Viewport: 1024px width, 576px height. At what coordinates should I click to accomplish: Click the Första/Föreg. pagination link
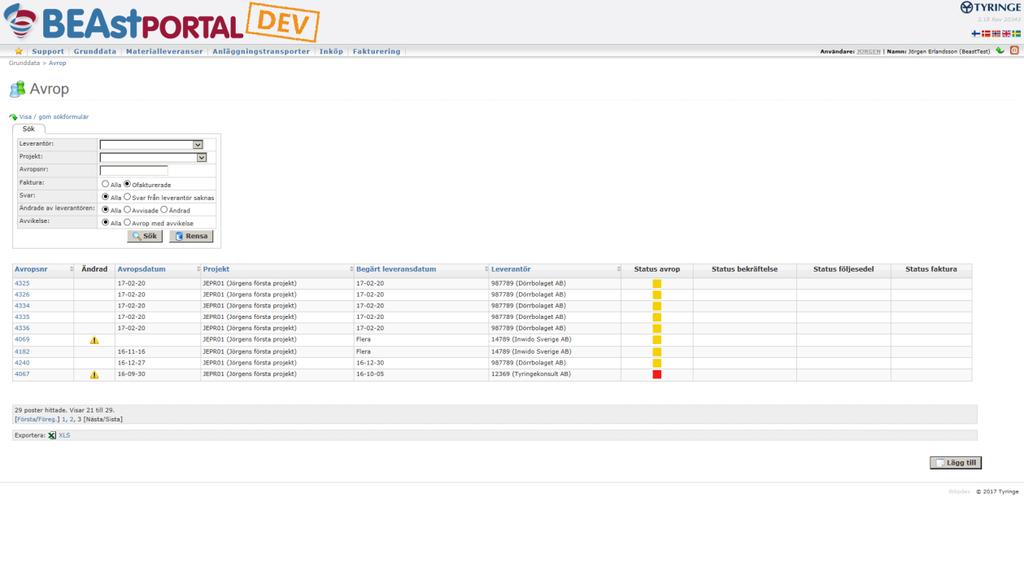coord(37,419)
